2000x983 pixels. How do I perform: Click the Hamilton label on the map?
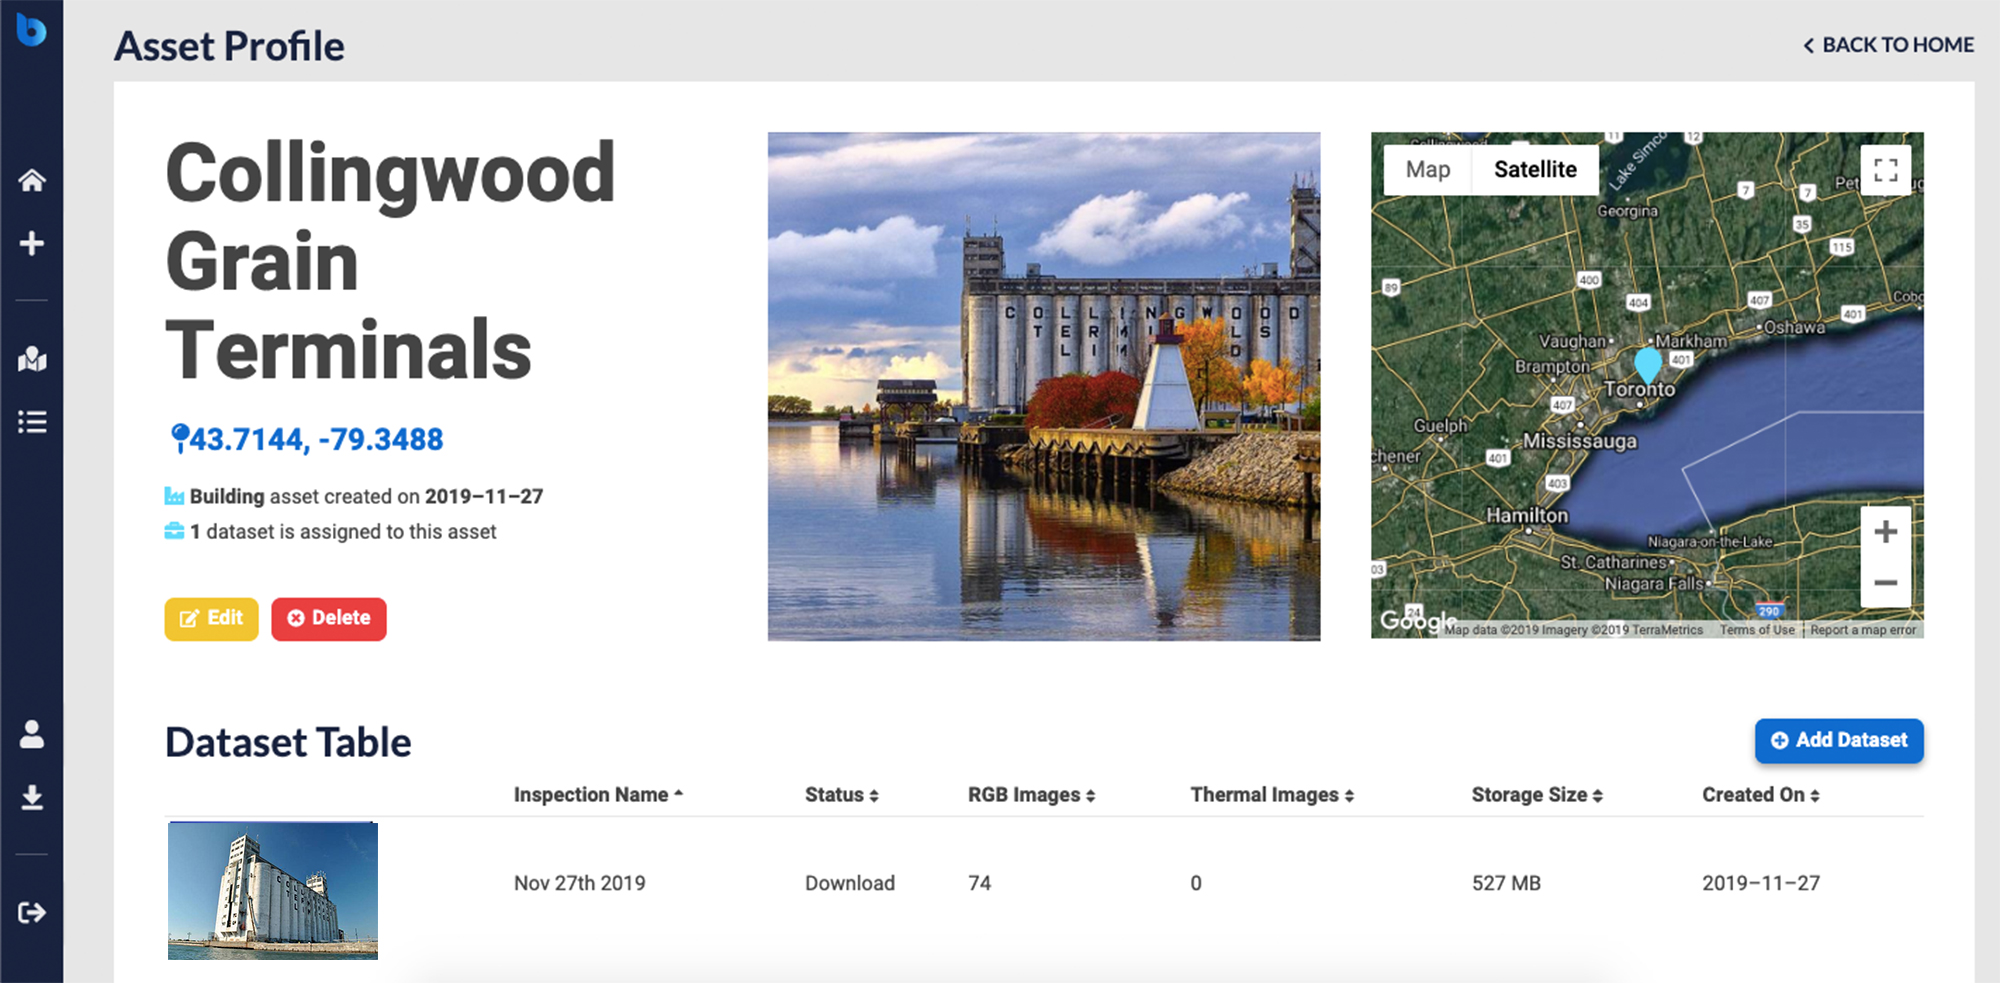pos(1527,515)
